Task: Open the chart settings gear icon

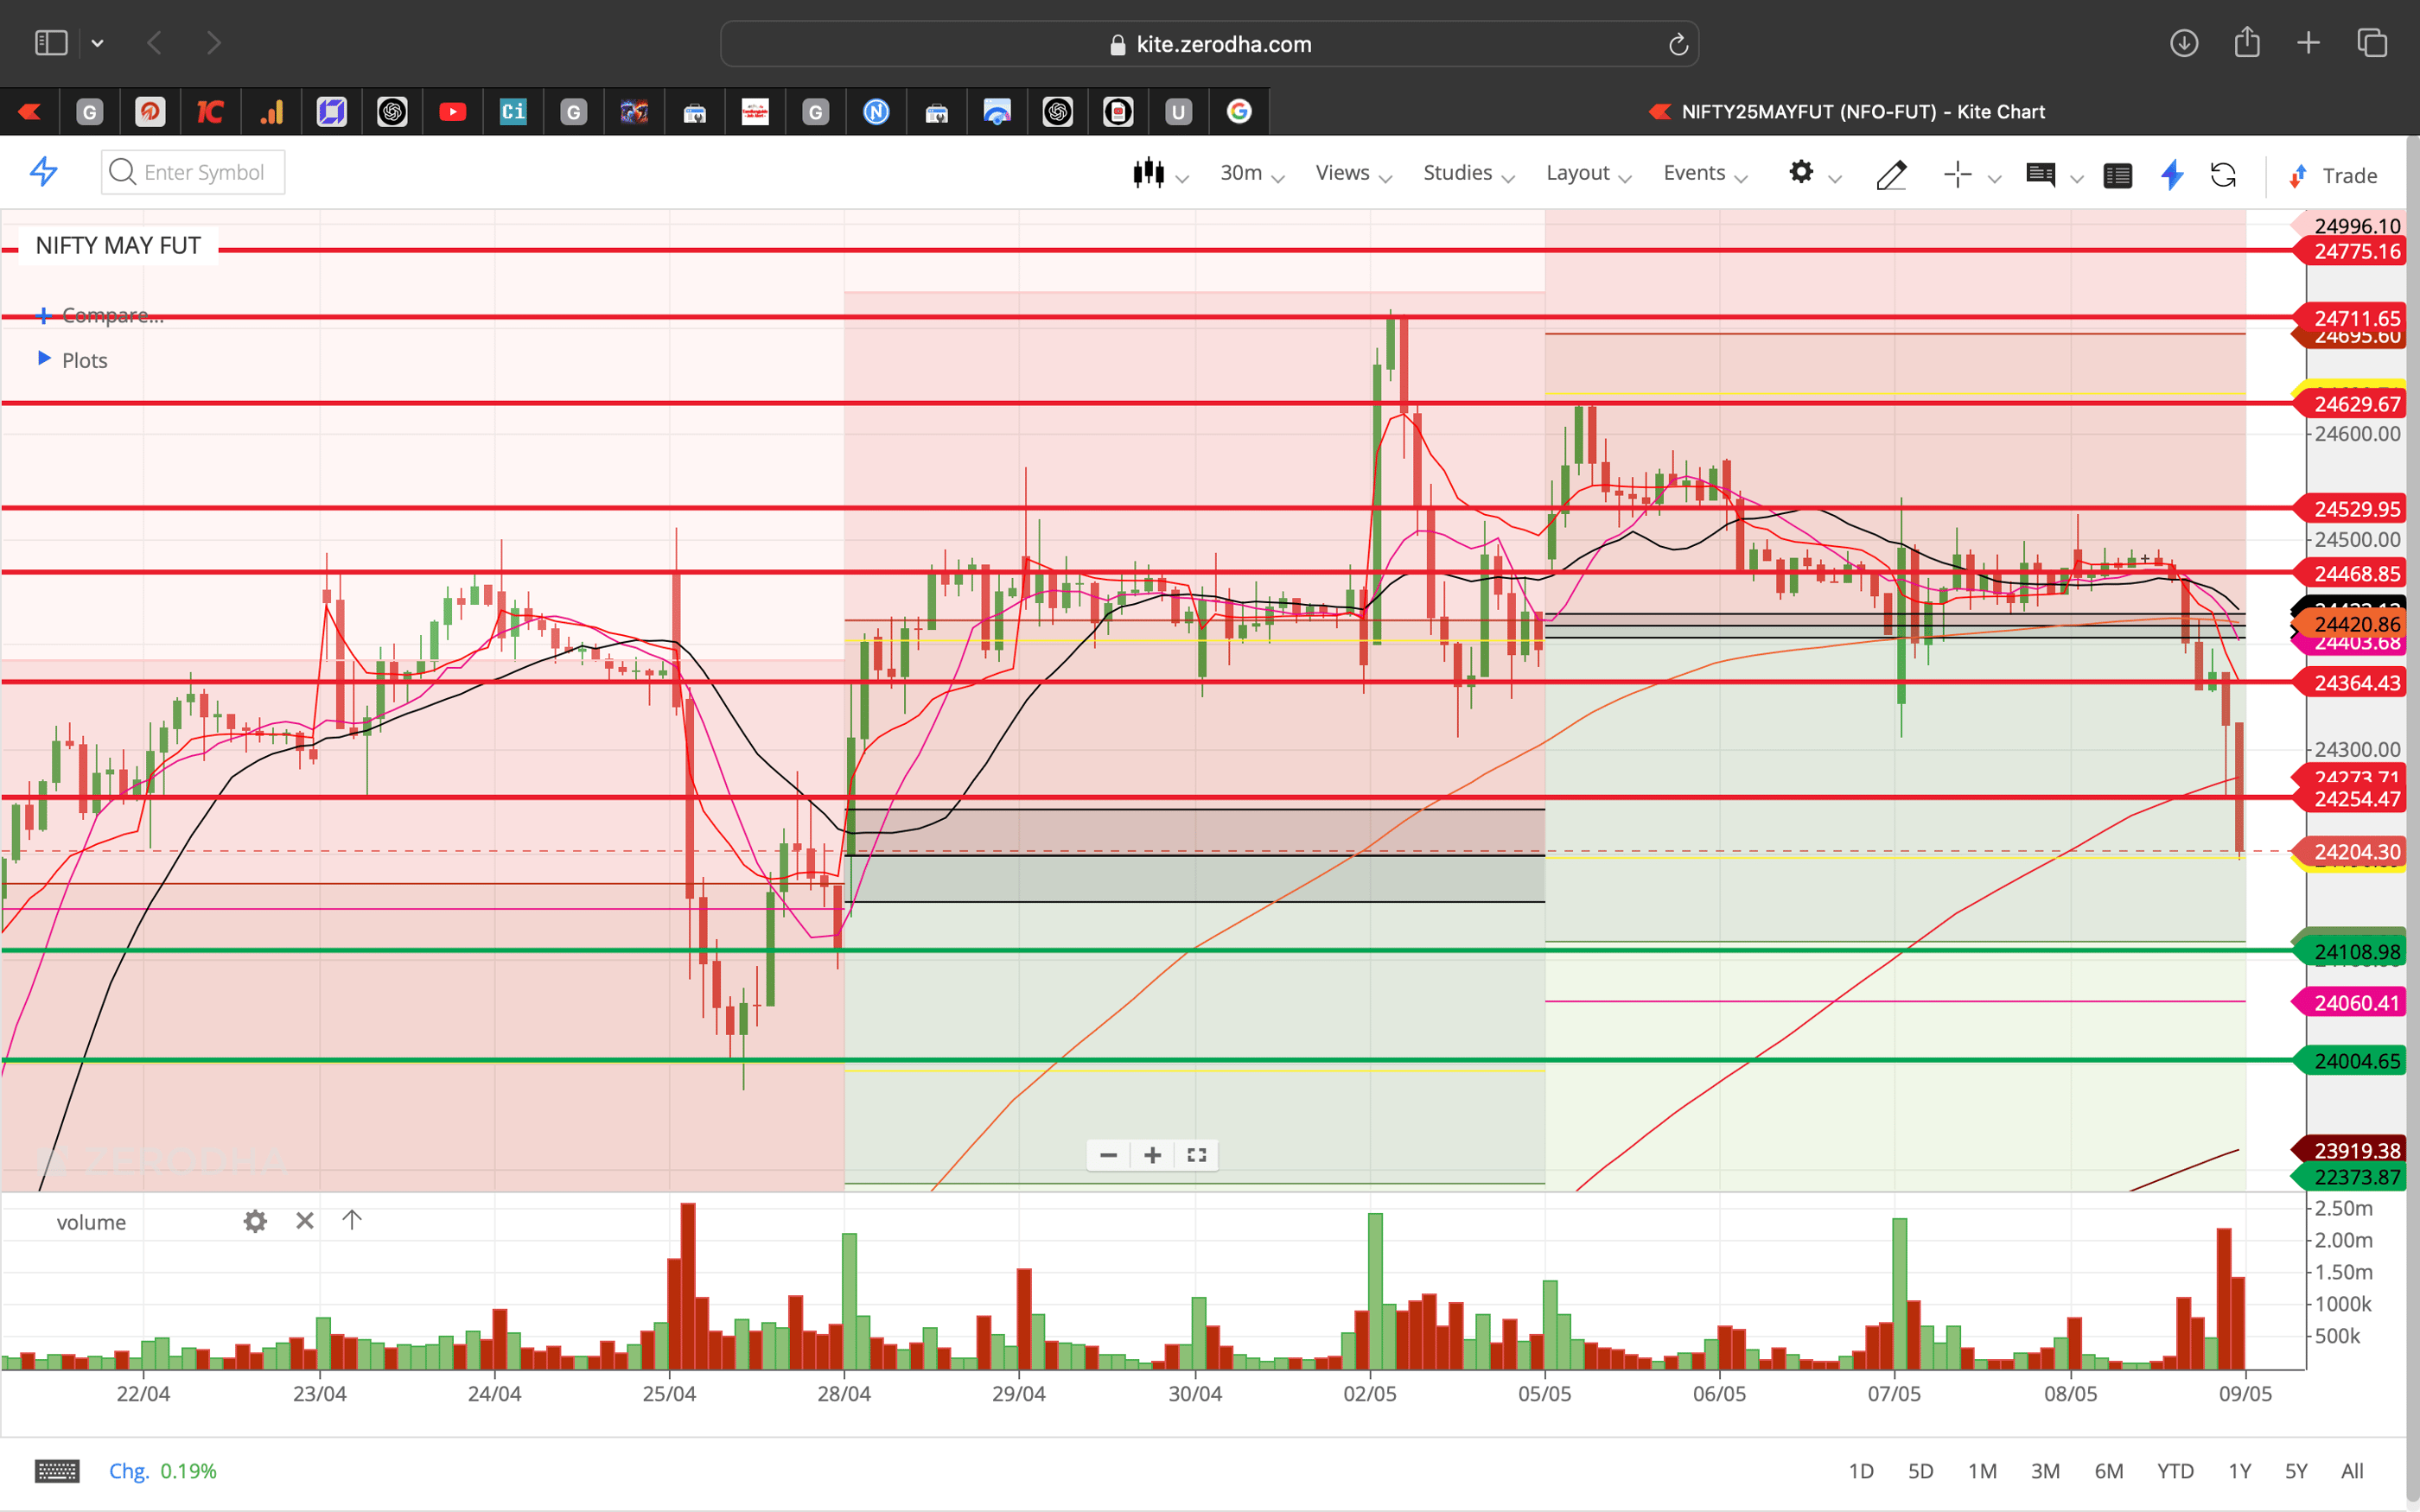Action: click(x=1802, y=172)
